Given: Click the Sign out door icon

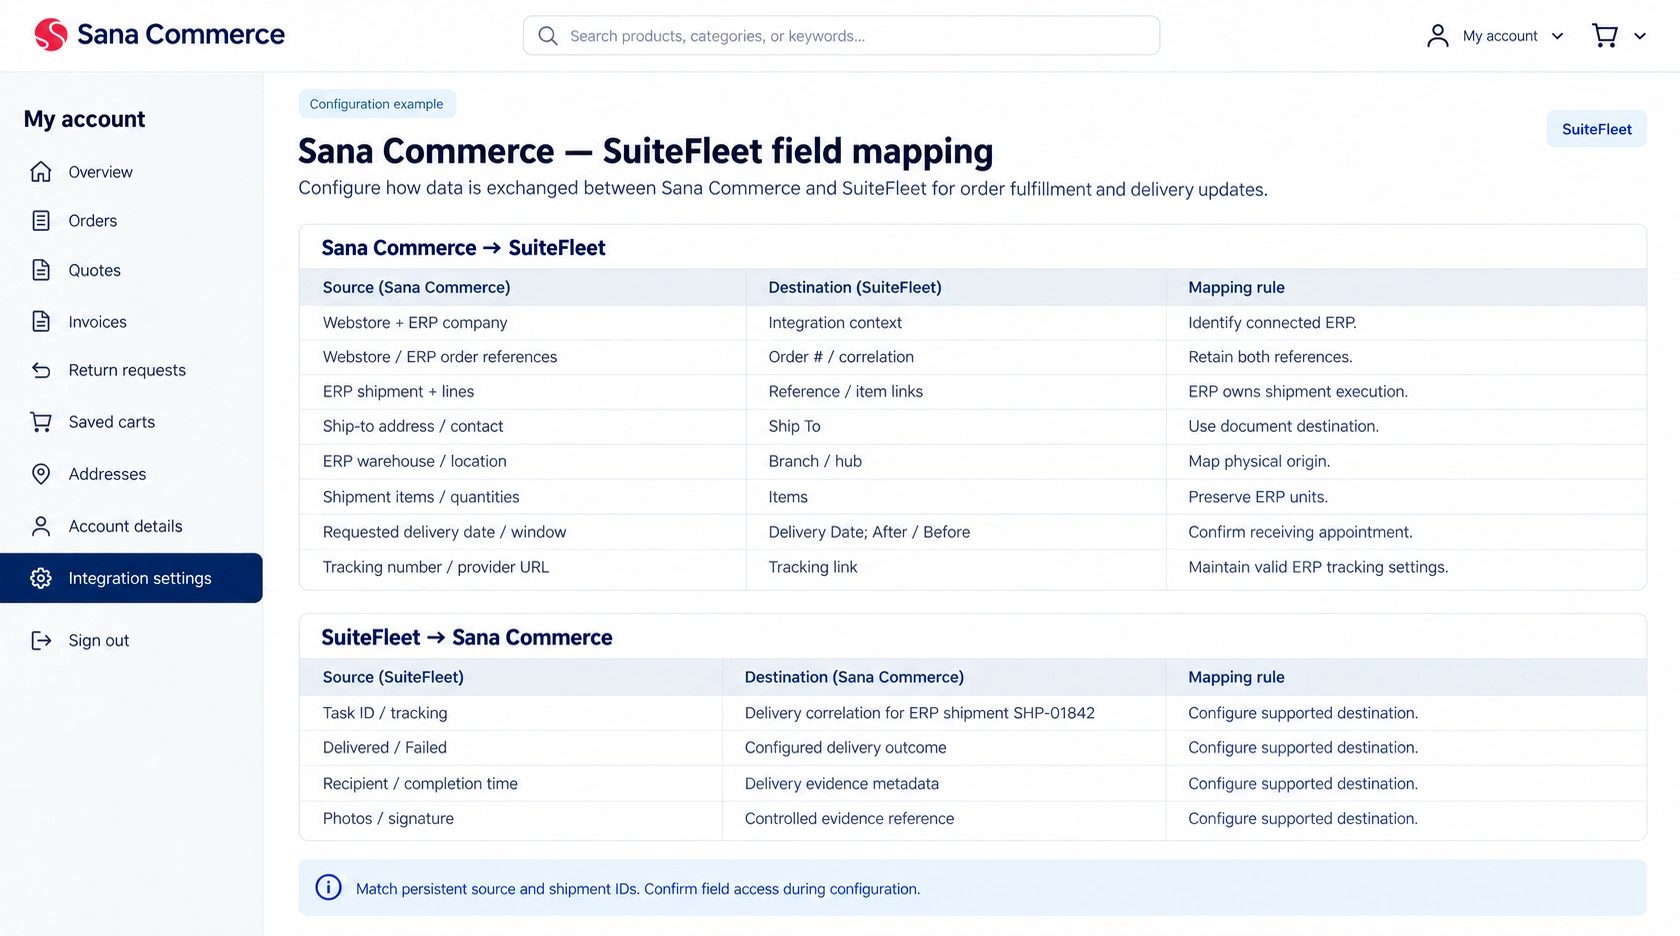Looking at the screenshot, I should [x=41, y=640].
